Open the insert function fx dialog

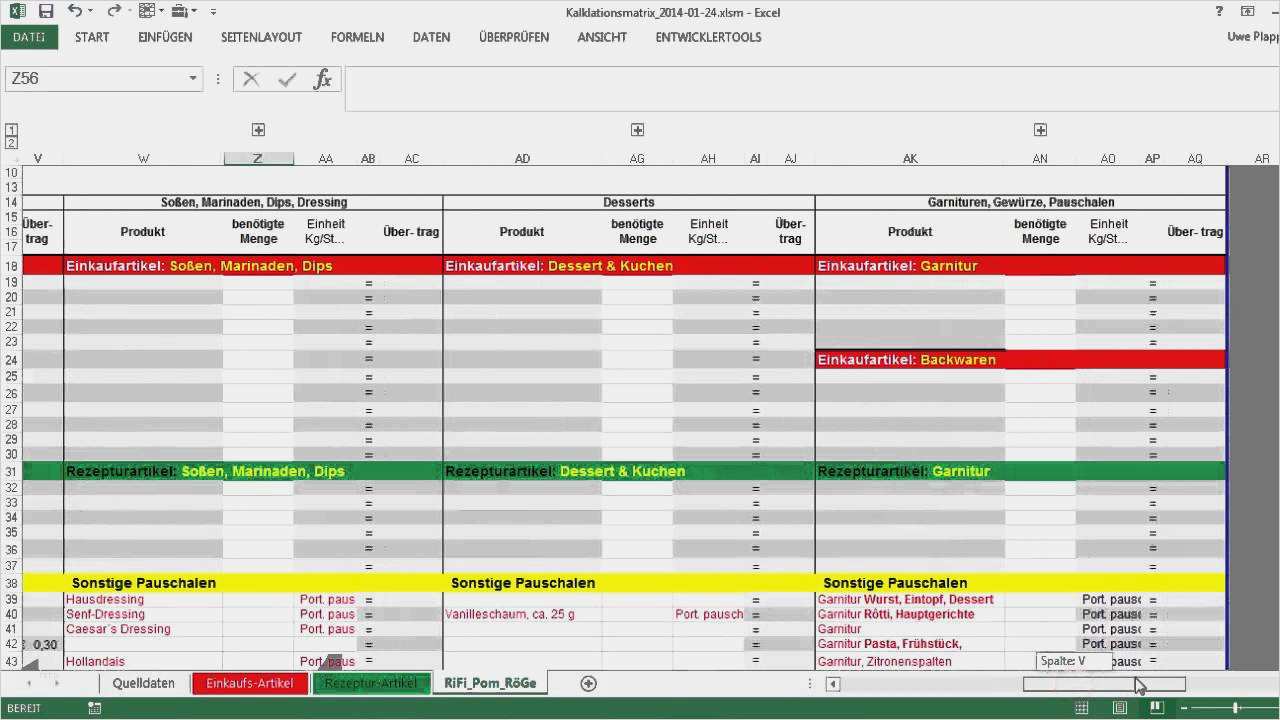322,79
